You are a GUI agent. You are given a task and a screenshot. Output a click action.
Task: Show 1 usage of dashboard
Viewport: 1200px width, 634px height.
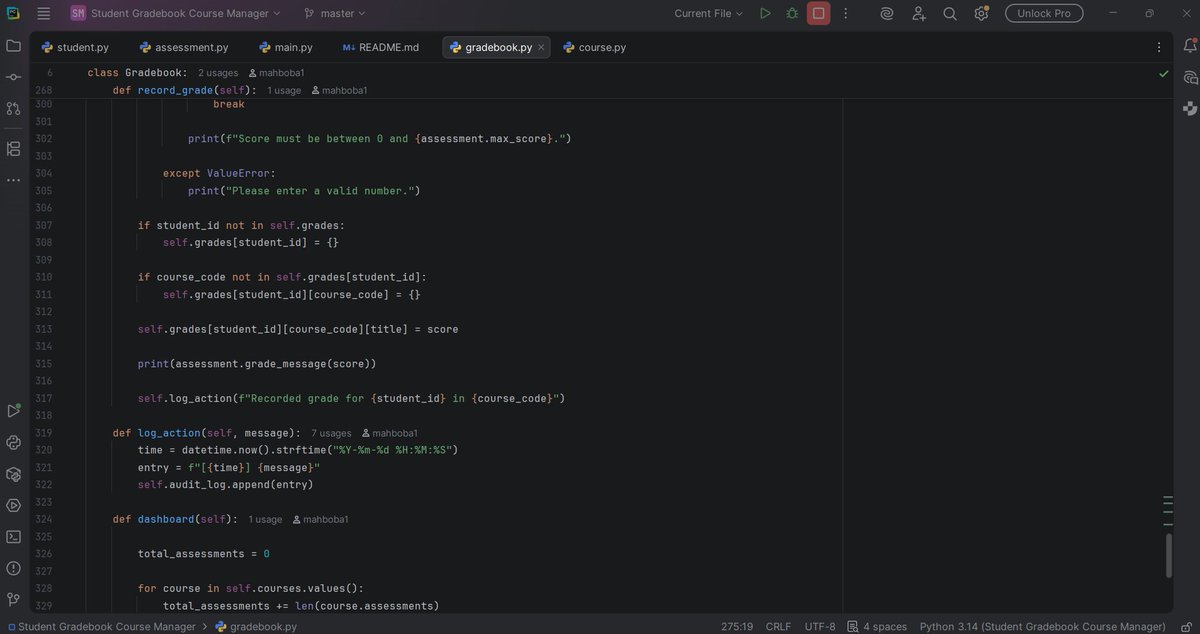(265, 519)
